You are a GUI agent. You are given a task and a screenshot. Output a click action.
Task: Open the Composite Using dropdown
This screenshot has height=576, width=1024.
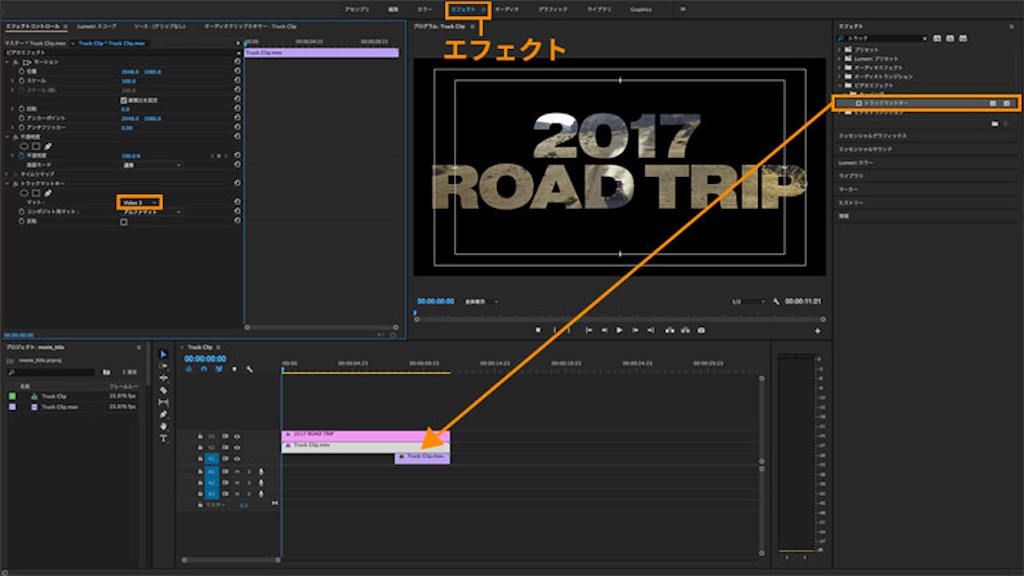(152, 212)
